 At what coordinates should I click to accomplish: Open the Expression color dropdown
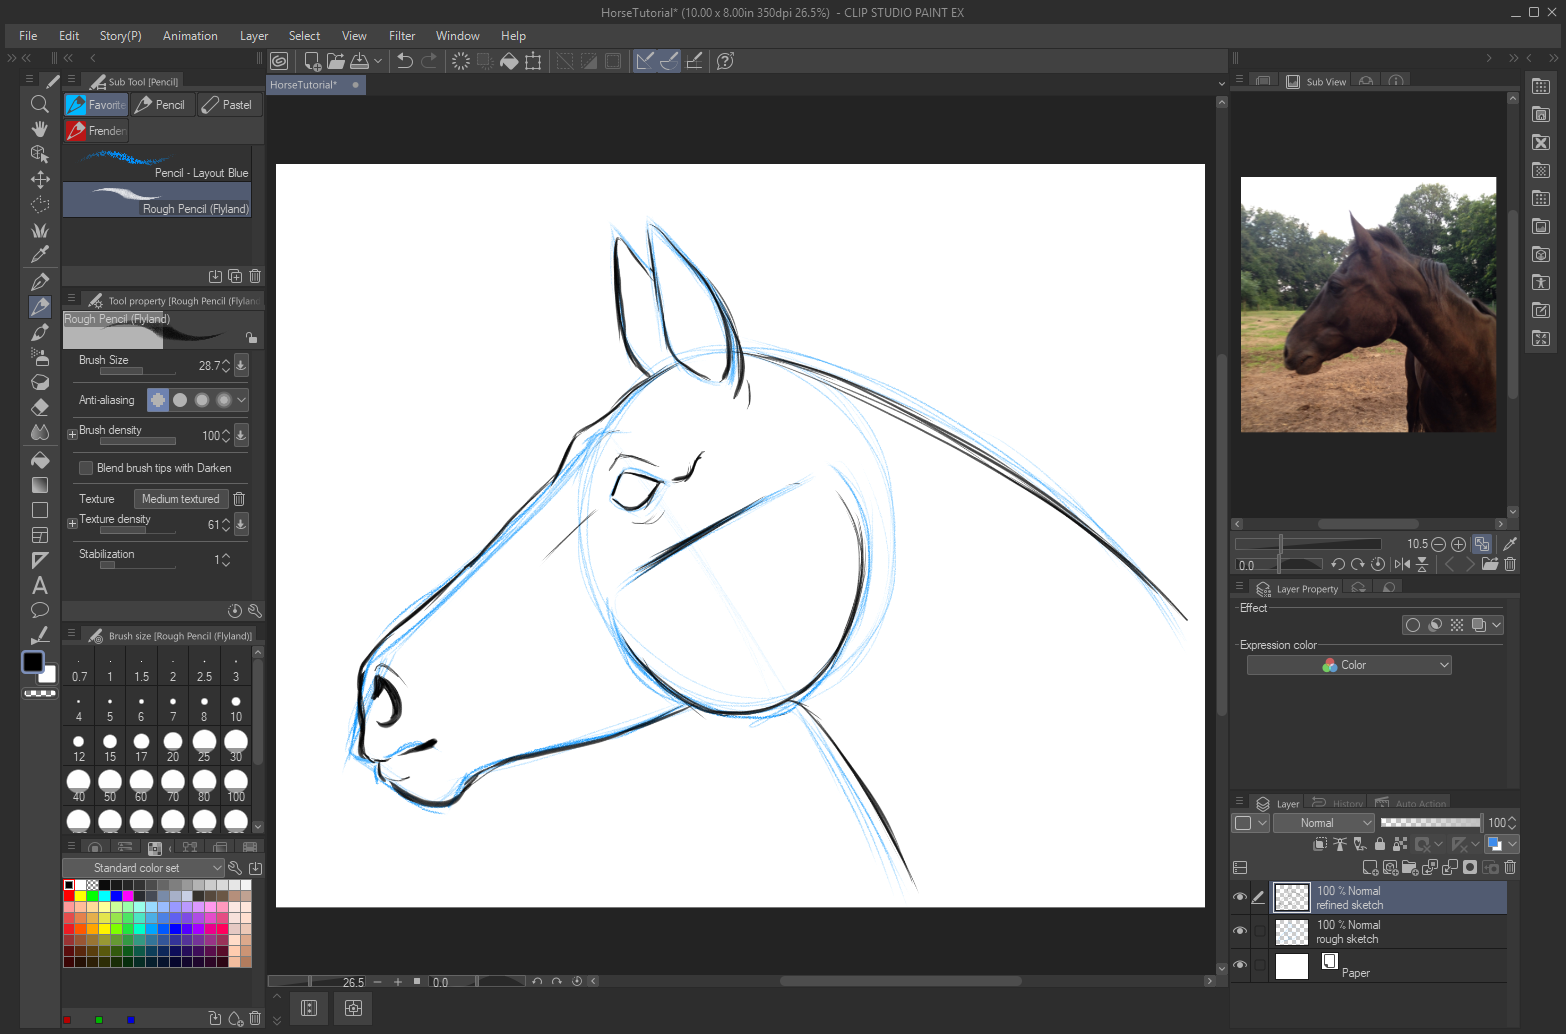(x=1348, y=665)
